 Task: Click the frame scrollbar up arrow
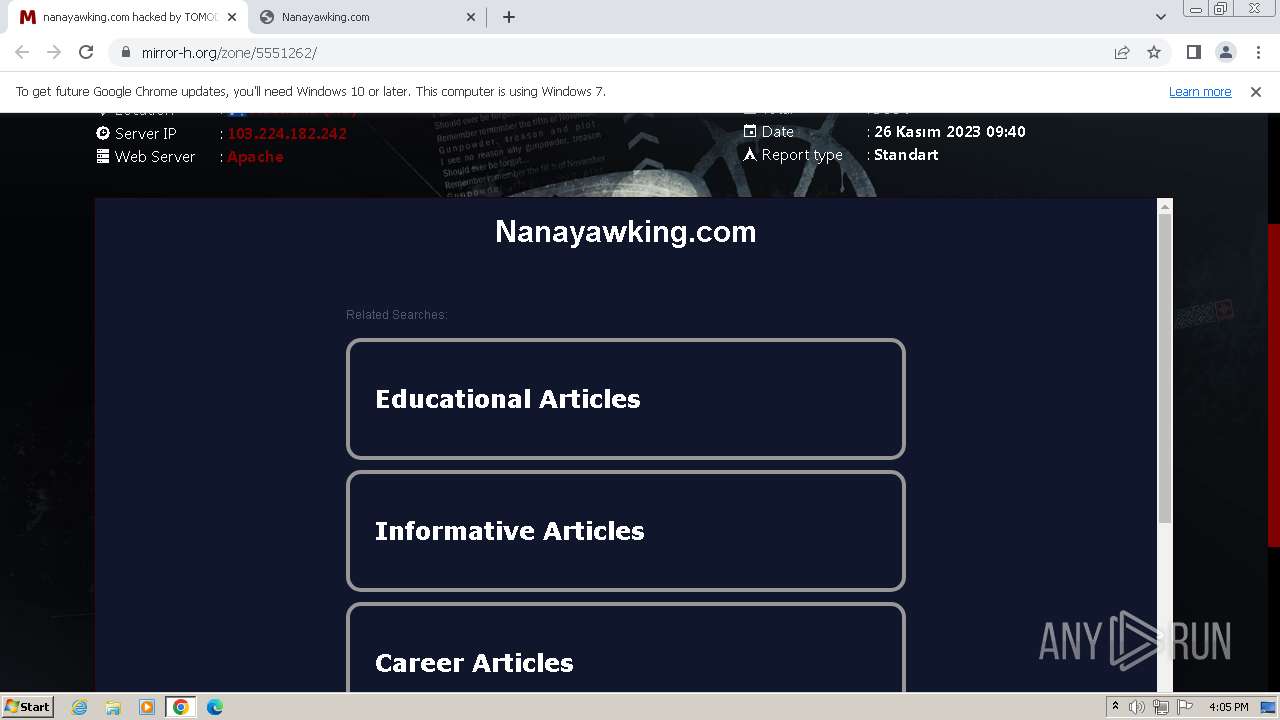(x=1164, y=206)
